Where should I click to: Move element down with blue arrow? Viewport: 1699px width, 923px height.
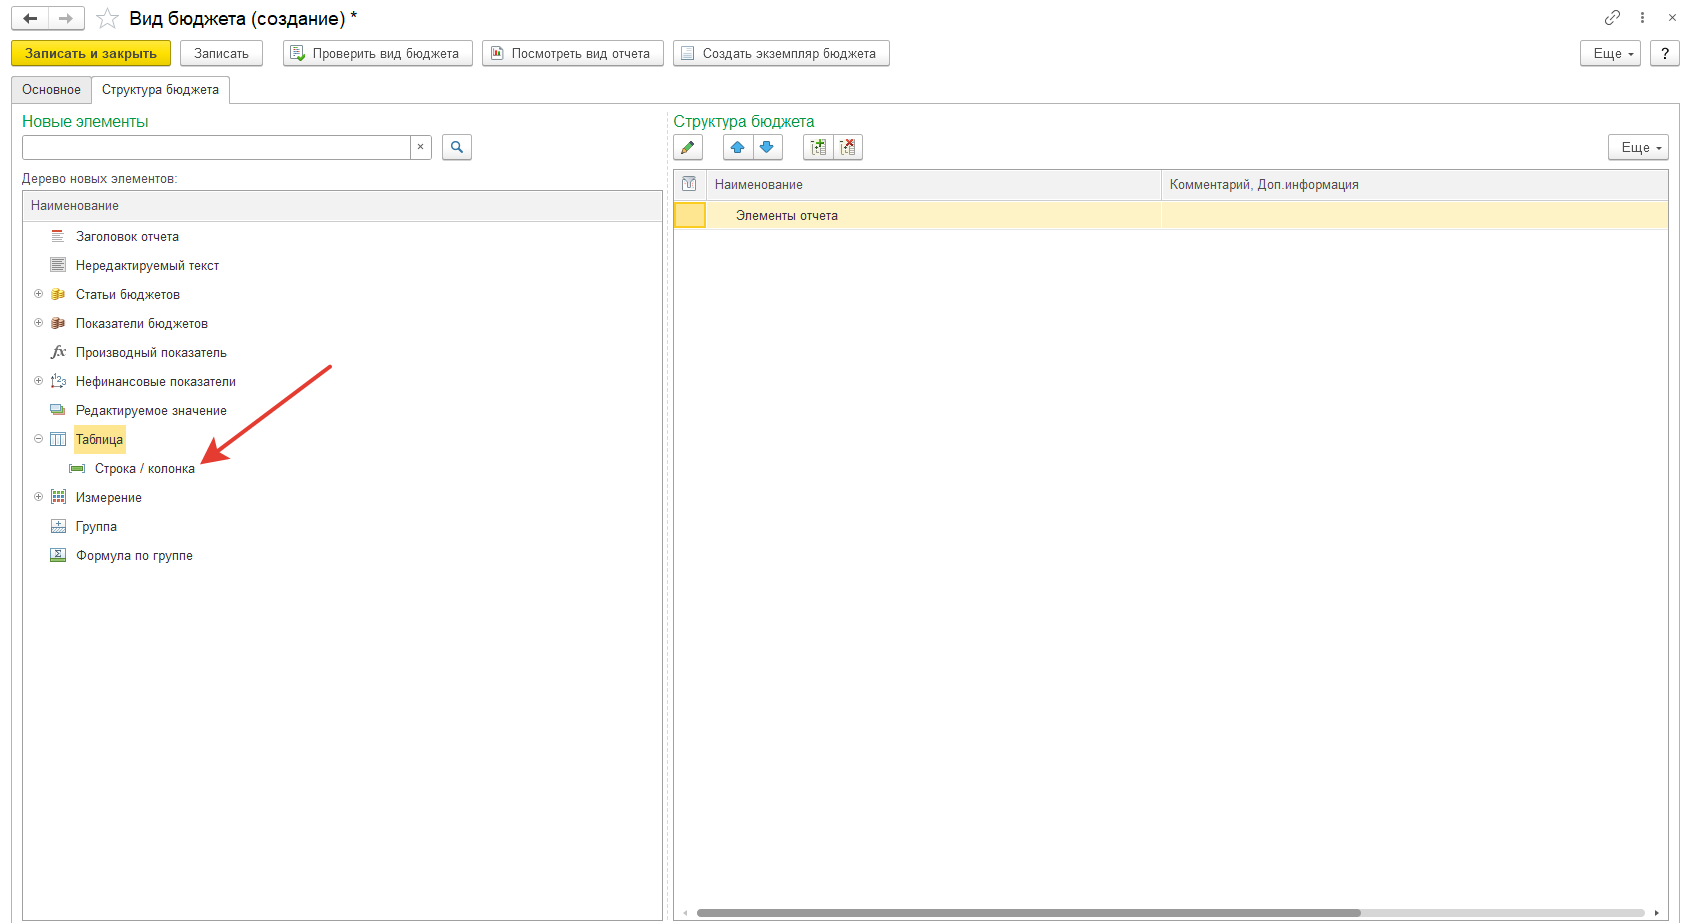click(767, 148)
